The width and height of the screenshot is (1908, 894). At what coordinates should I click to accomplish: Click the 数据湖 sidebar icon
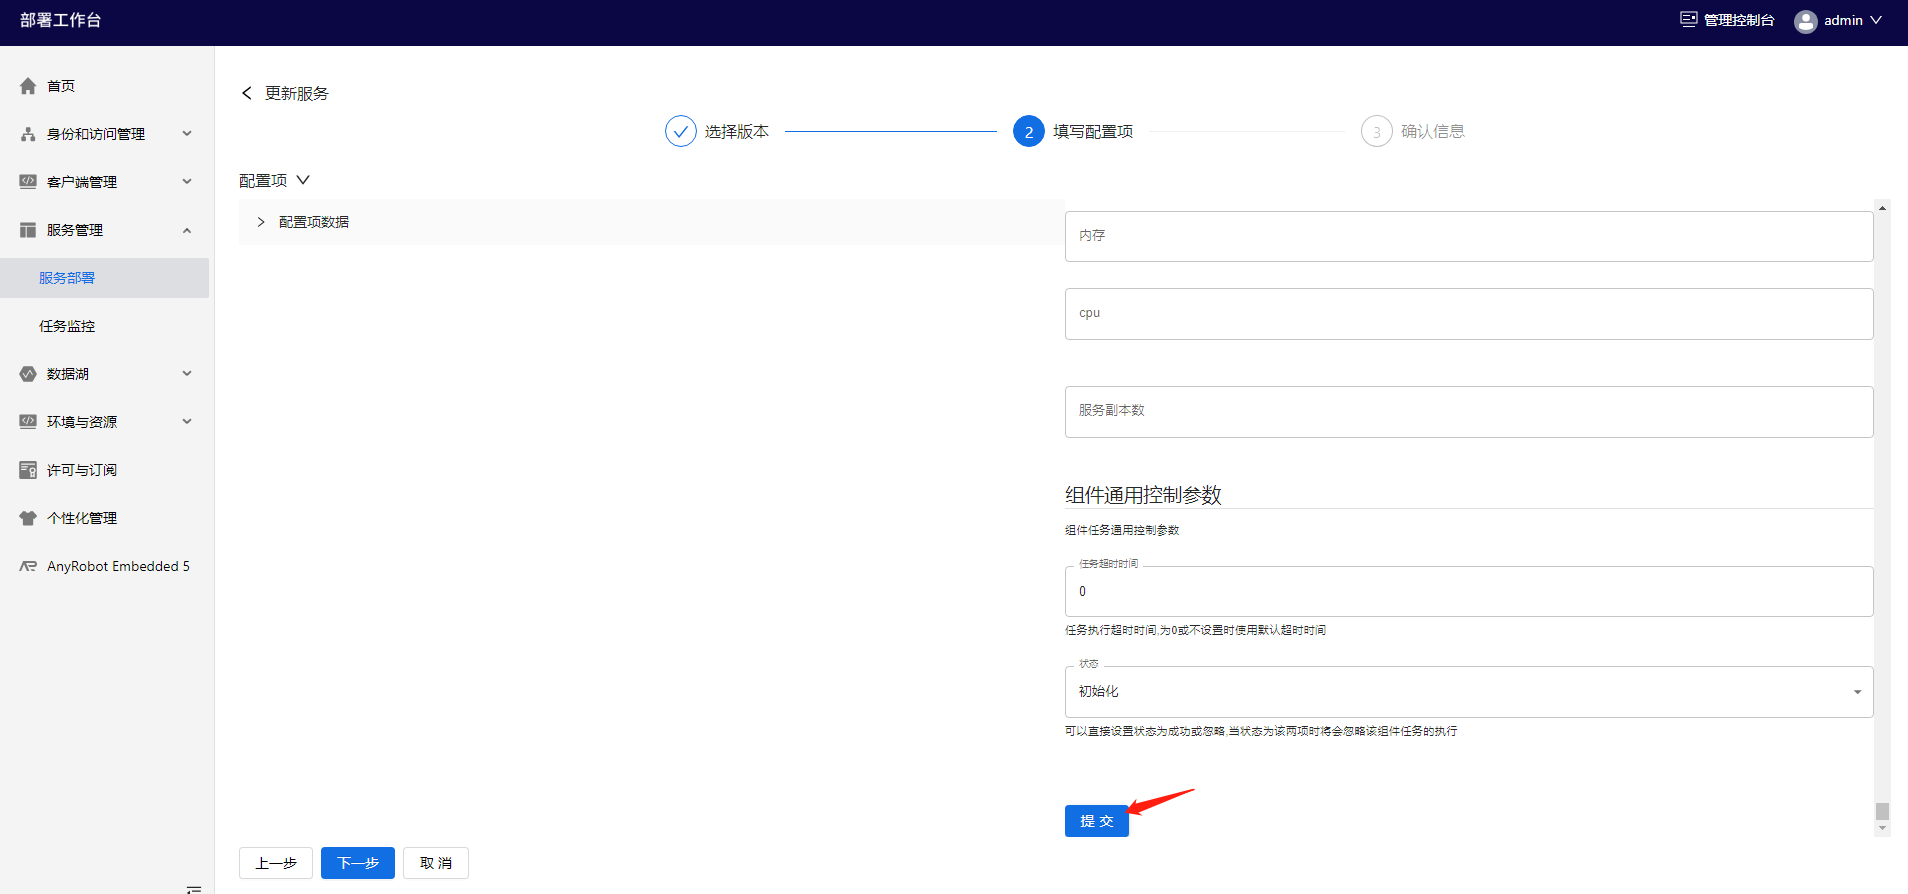click(x=28, y=374)
